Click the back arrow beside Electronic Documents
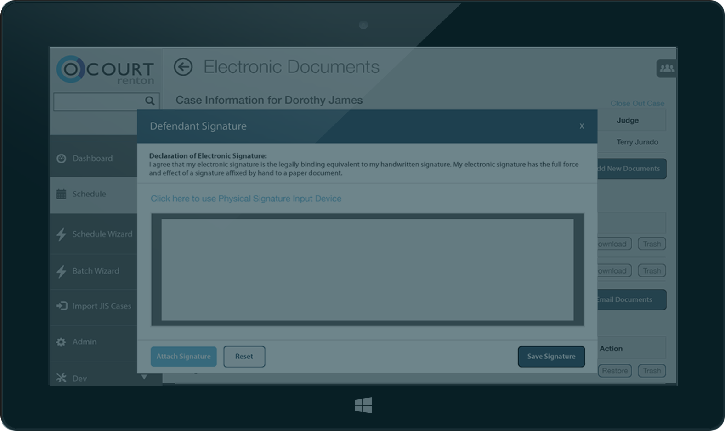 [x=183, y=67]
